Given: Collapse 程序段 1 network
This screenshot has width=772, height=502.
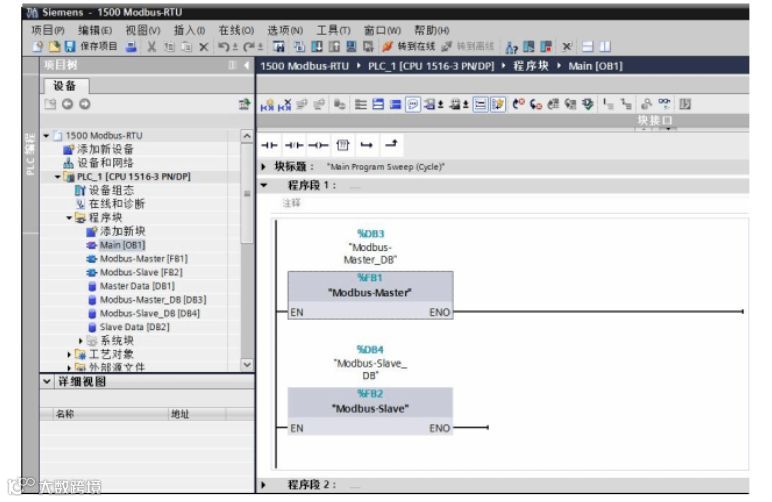Looking at the screenshot, I should pyautogui.click(x=264, y=186).
